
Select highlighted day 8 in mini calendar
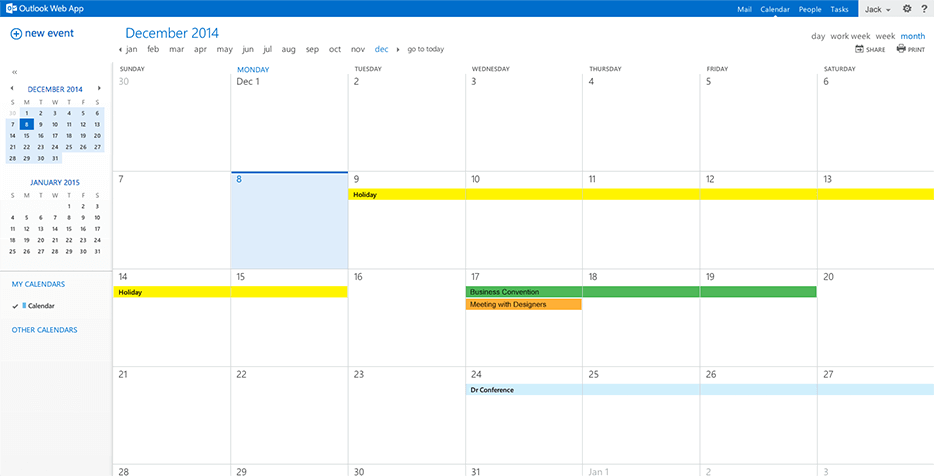coord(27,125)
